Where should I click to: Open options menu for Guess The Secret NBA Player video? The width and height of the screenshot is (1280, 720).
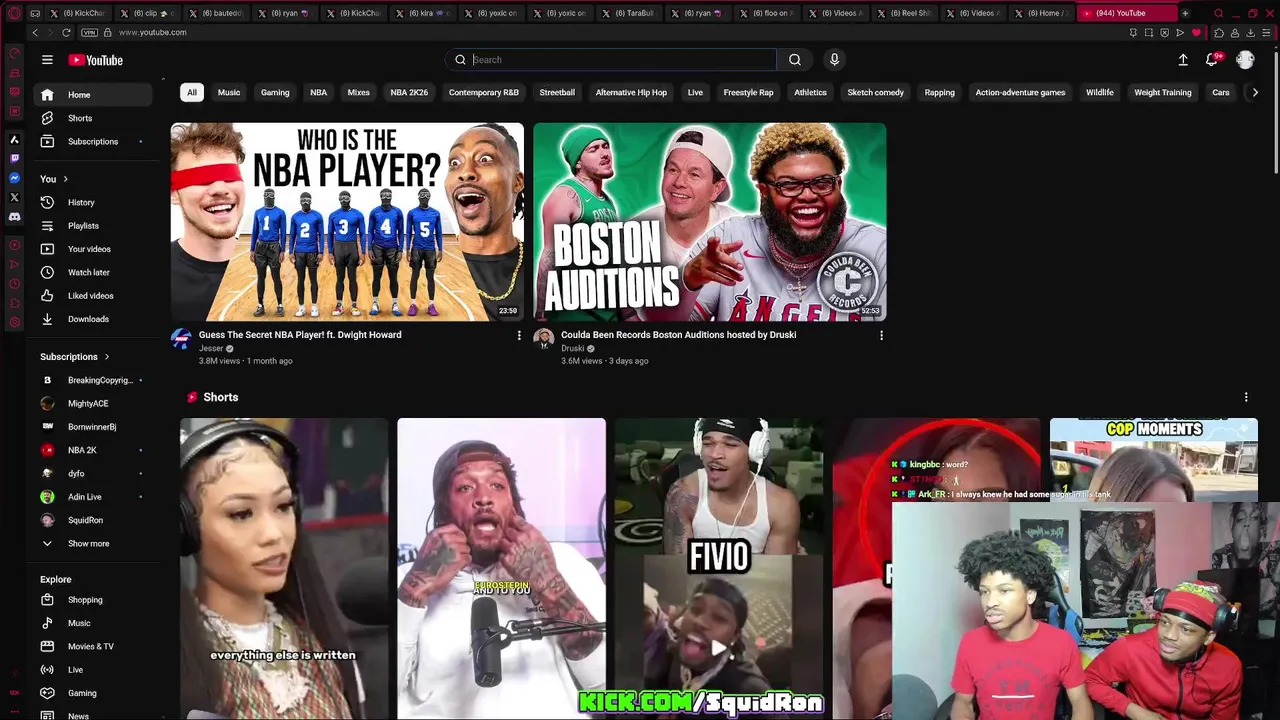coord(518,335)
